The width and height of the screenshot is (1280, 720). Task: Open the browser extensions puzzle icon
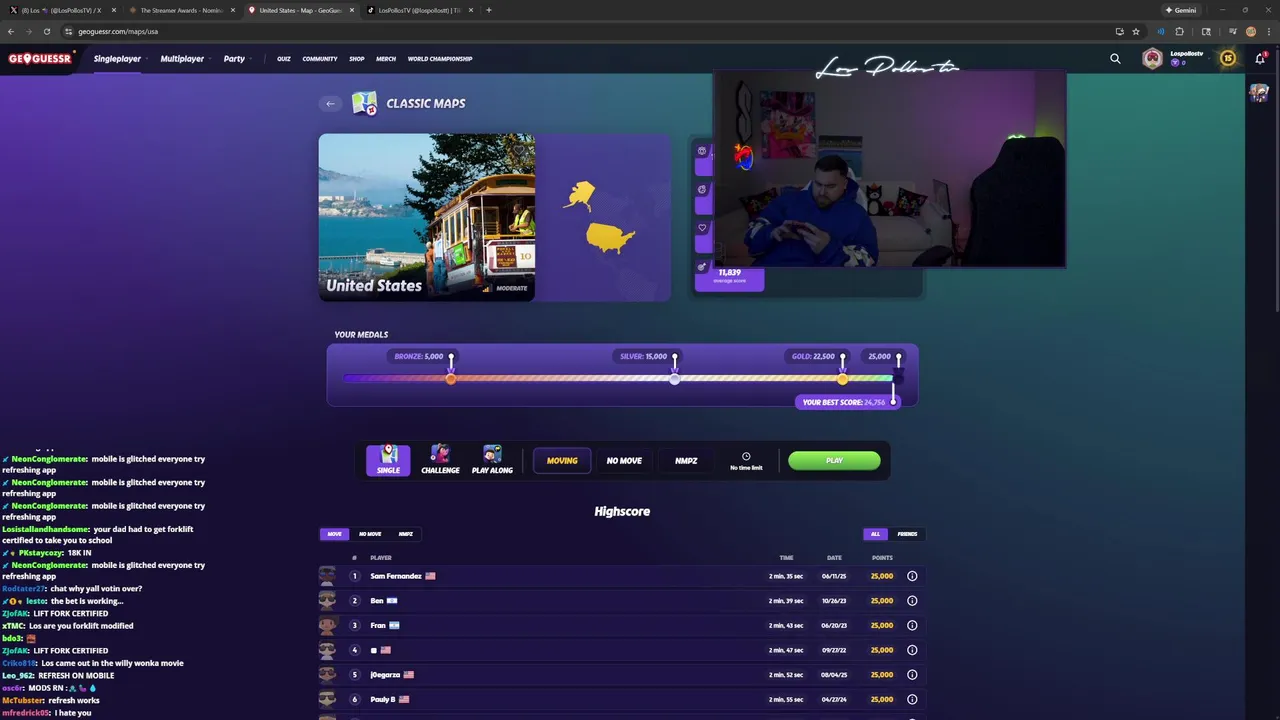[x=1179, y=31]
